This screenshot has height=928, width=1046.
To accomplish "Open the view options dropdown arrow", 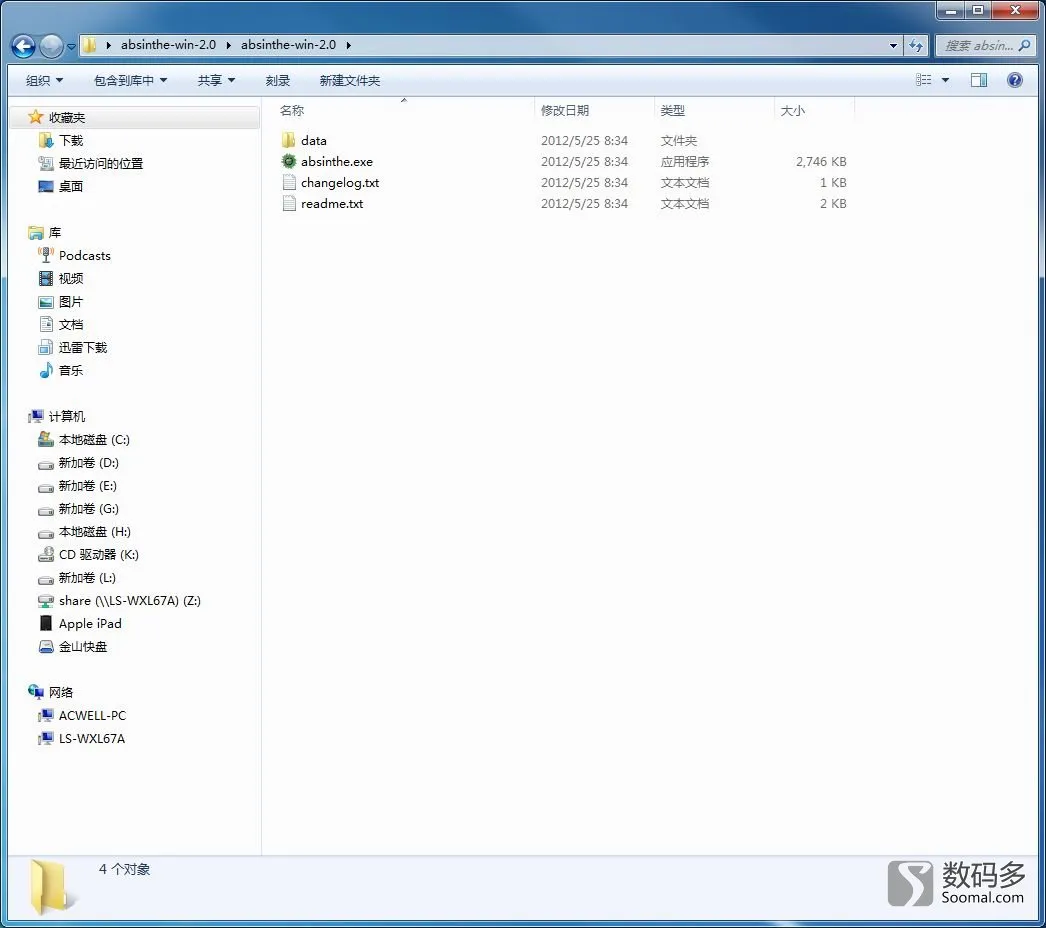I will pos(945,80).
